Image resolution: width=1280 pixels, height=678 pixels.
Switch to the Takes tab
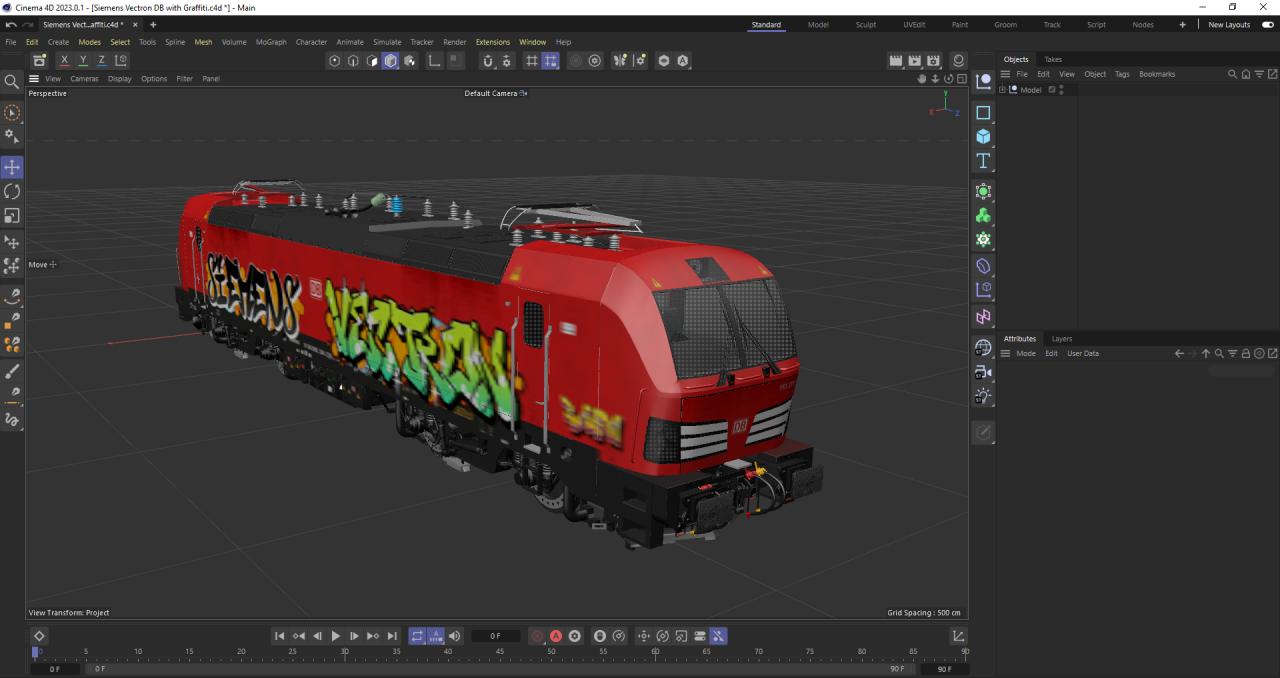click(1053, 59)
